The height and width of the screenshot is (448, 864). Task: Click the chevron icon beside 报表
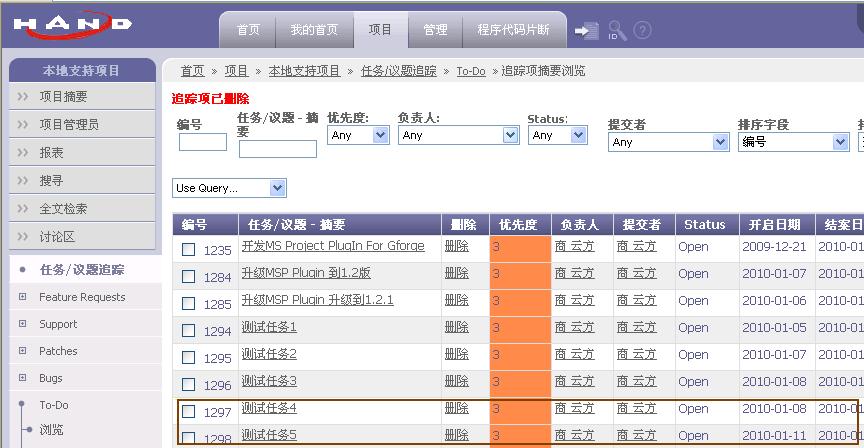coord(23,153)
